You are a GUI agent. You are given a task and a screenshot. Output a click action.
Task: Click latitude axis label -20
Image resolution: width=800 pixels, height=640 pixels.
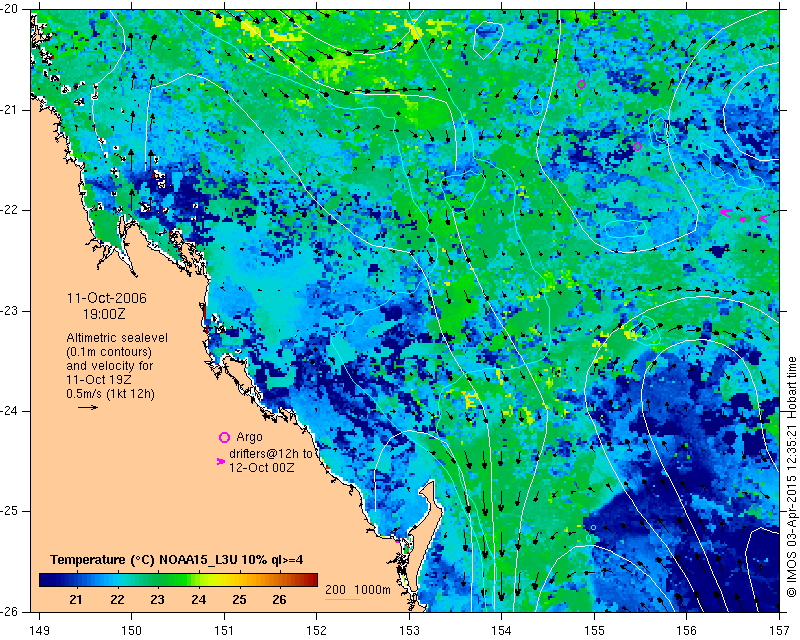(10, 9)
